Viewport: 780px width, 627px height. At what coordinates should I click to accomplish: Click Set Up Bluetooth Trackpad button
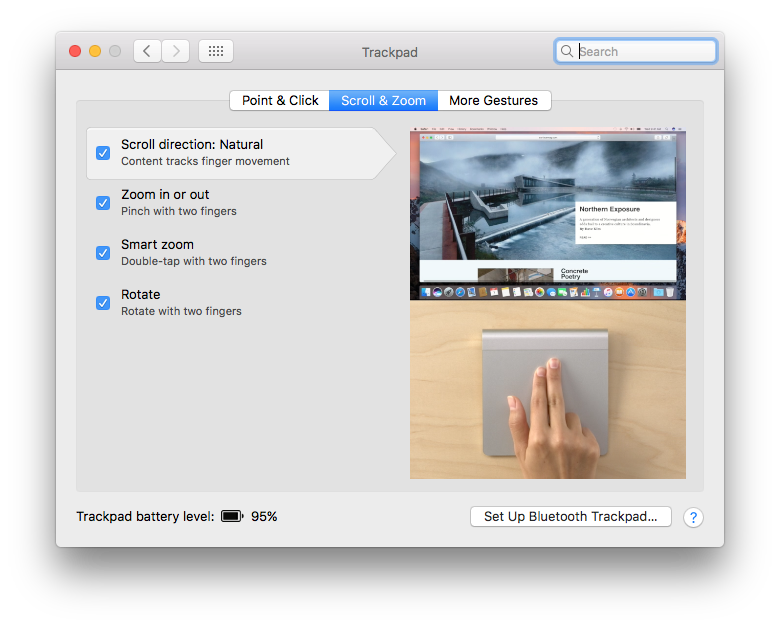pyautogui.click(x=571, y=517)
